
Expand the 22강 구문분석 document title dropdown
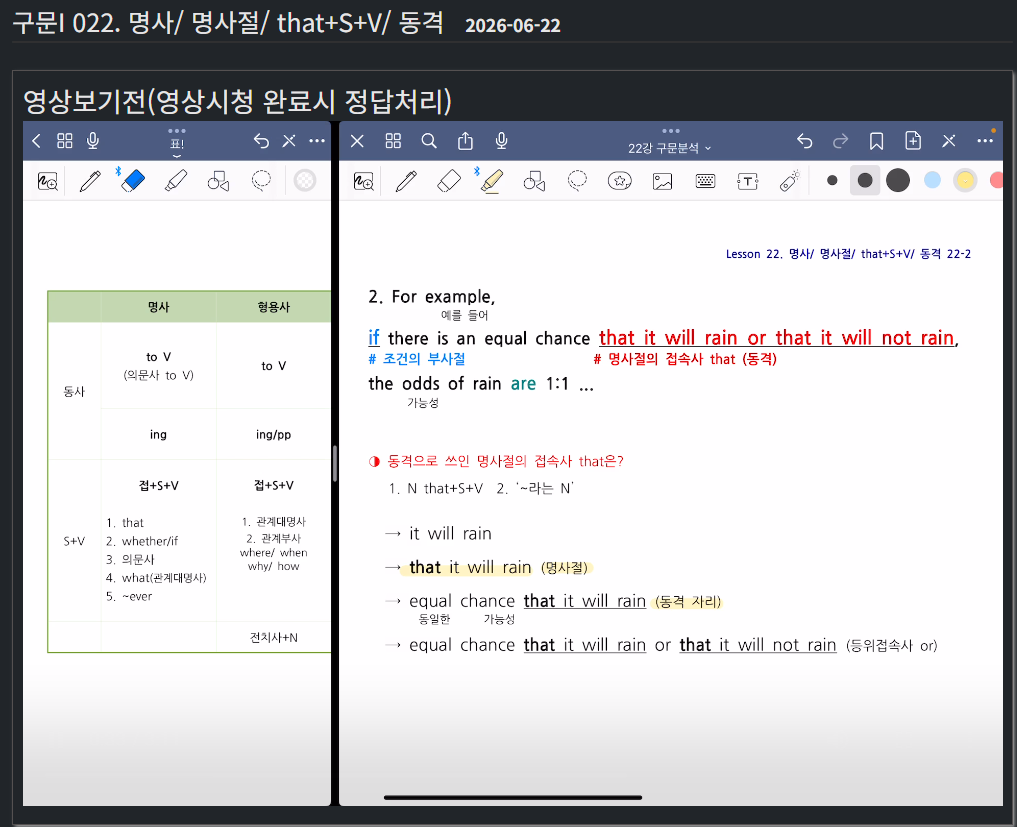tap(670, 148)
